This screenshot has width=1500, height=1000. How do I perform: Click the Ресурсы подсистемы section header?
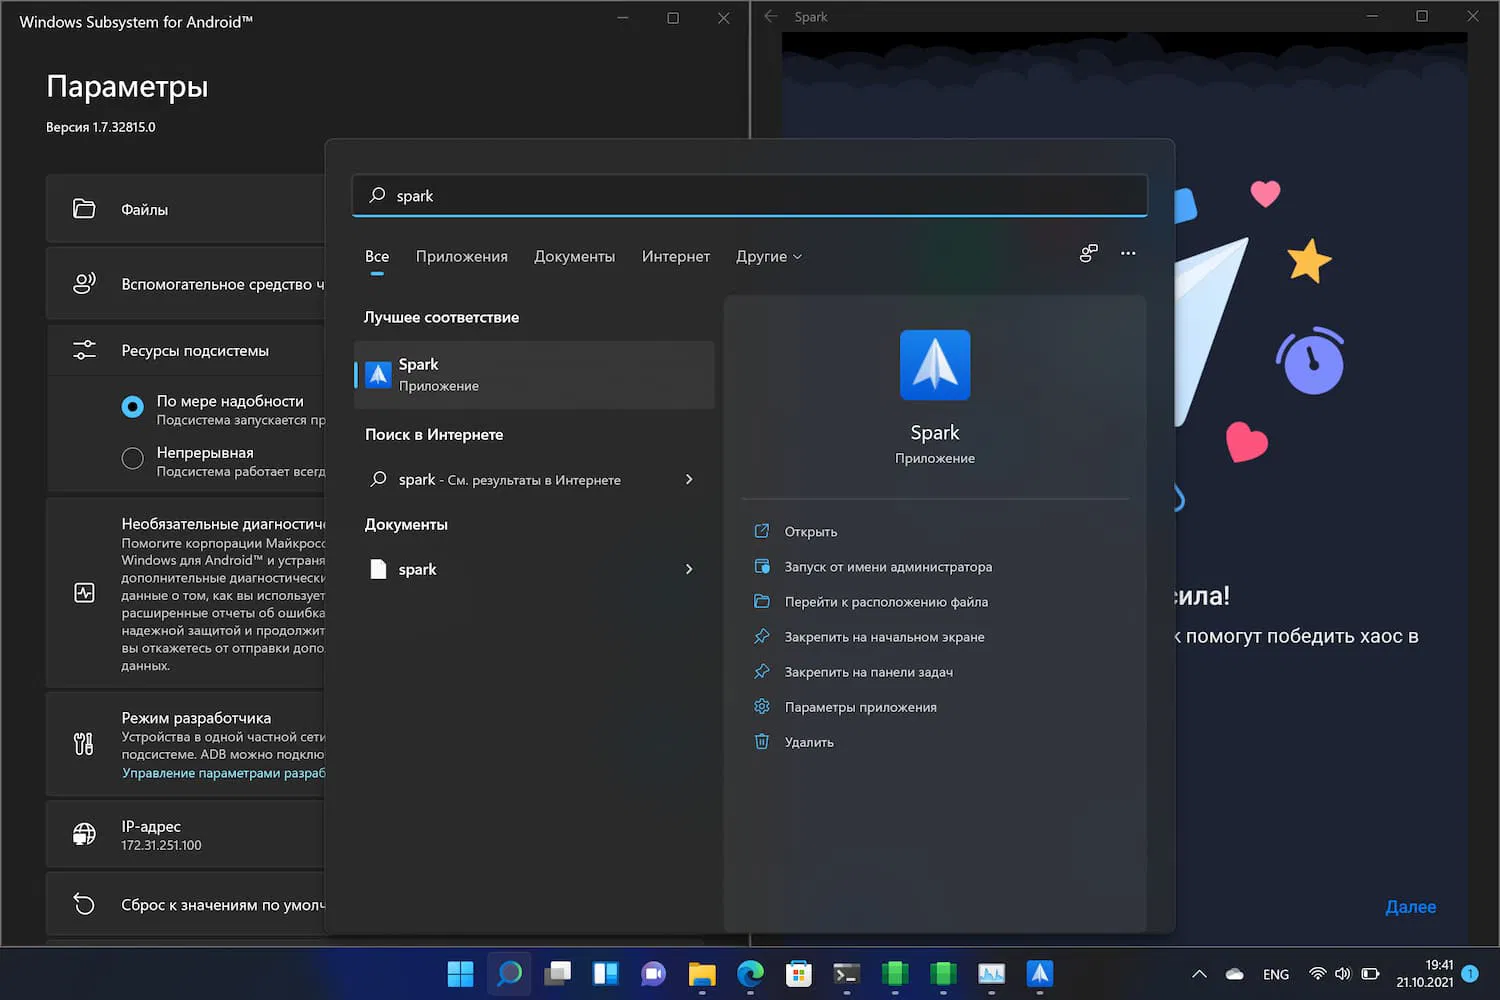[x=195, y=350]
